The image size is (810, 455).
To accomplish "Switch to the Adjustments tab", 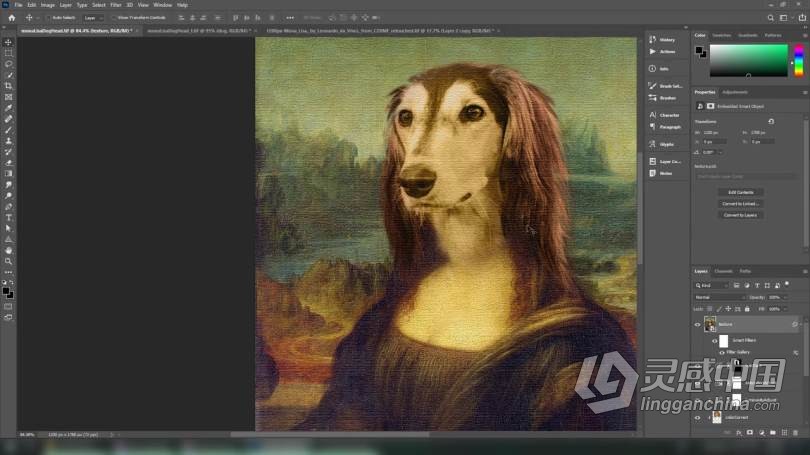I will pos(735,92).
